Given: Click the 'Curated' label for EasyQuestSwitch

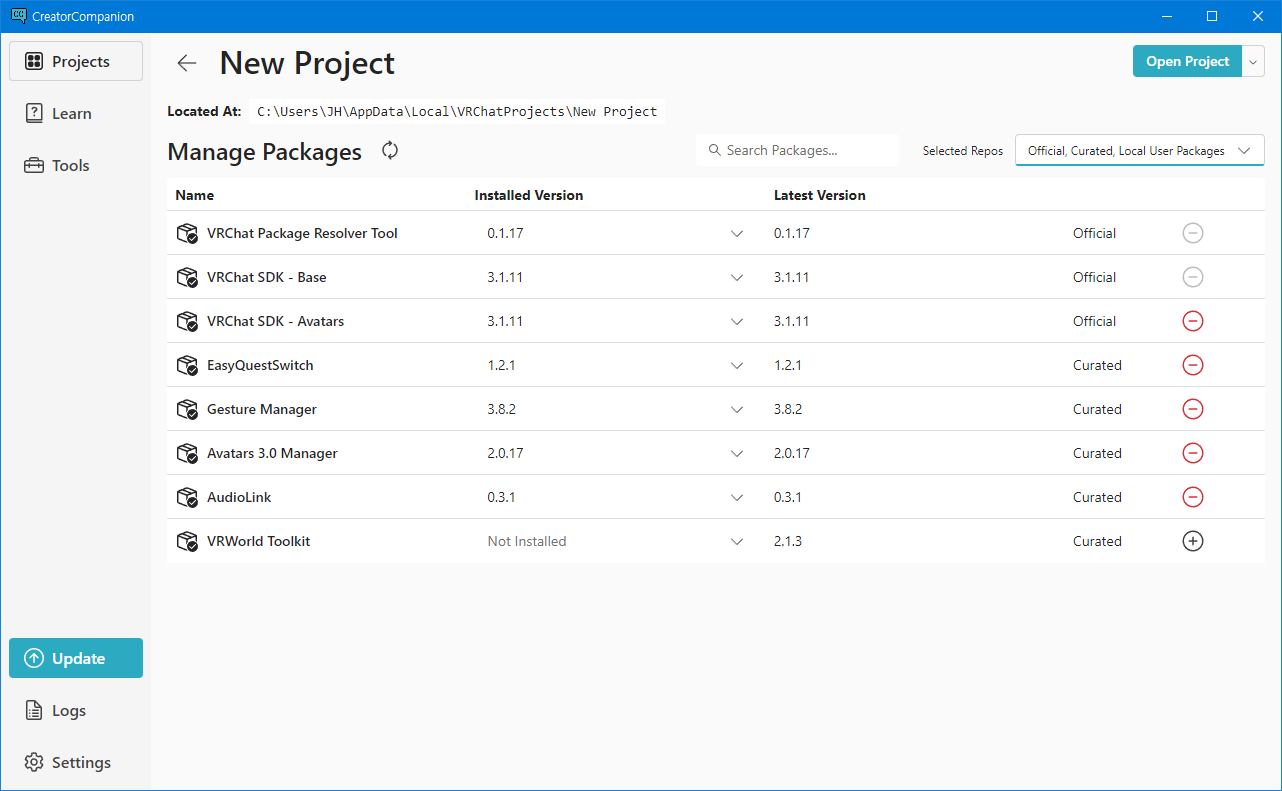Looking at the screenshot, I should coord(1097,365).
